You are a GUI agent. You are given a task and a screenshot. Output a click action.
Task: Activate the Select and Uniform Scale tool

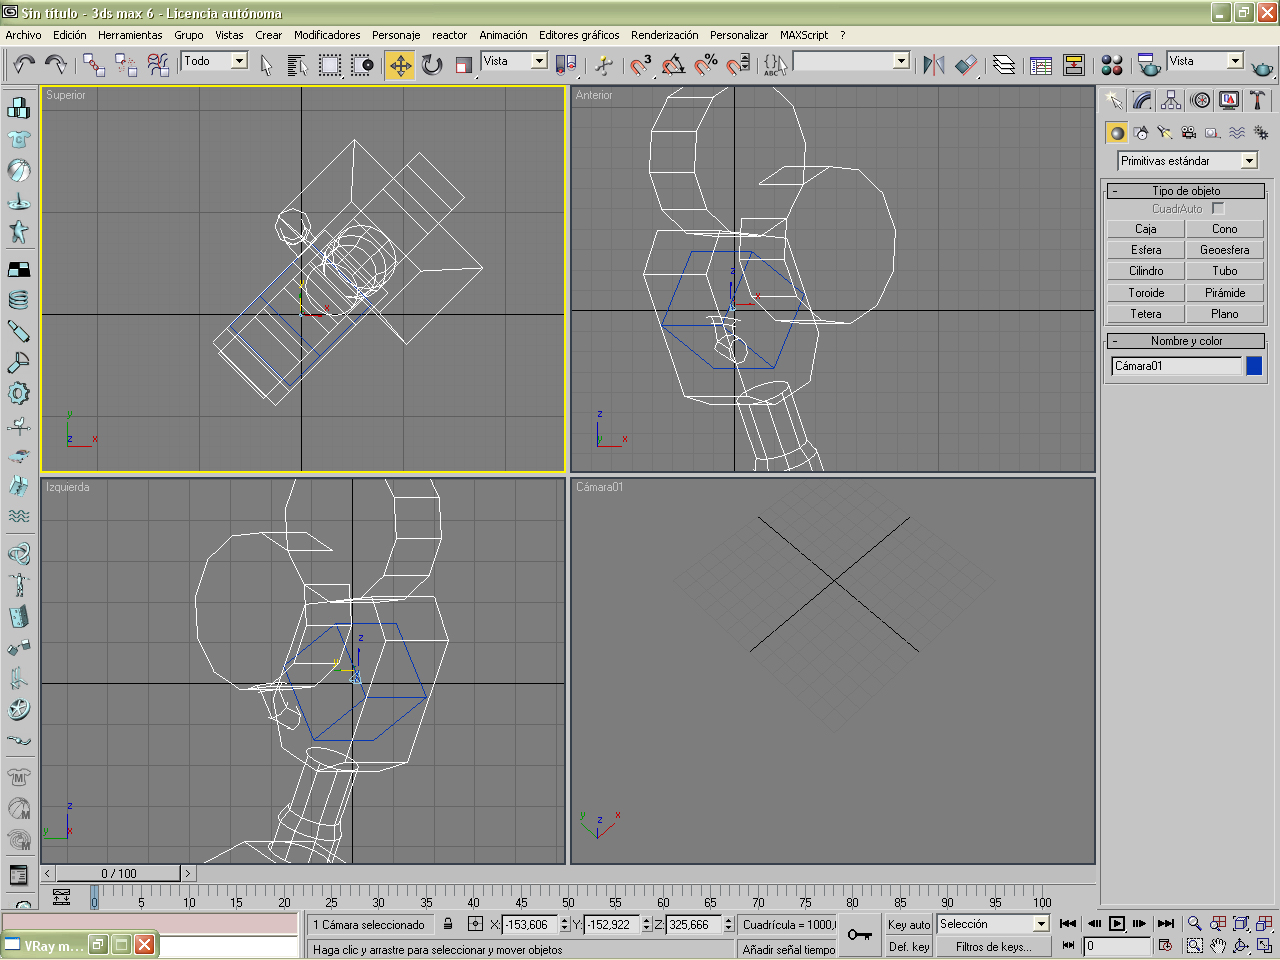[464, 65]
